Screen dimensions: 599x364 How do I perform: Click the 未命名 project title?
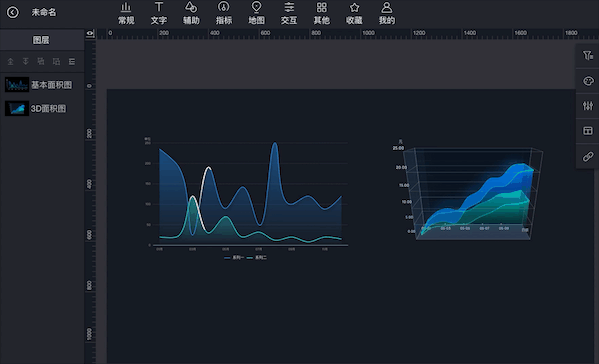[x=44, y=12]
